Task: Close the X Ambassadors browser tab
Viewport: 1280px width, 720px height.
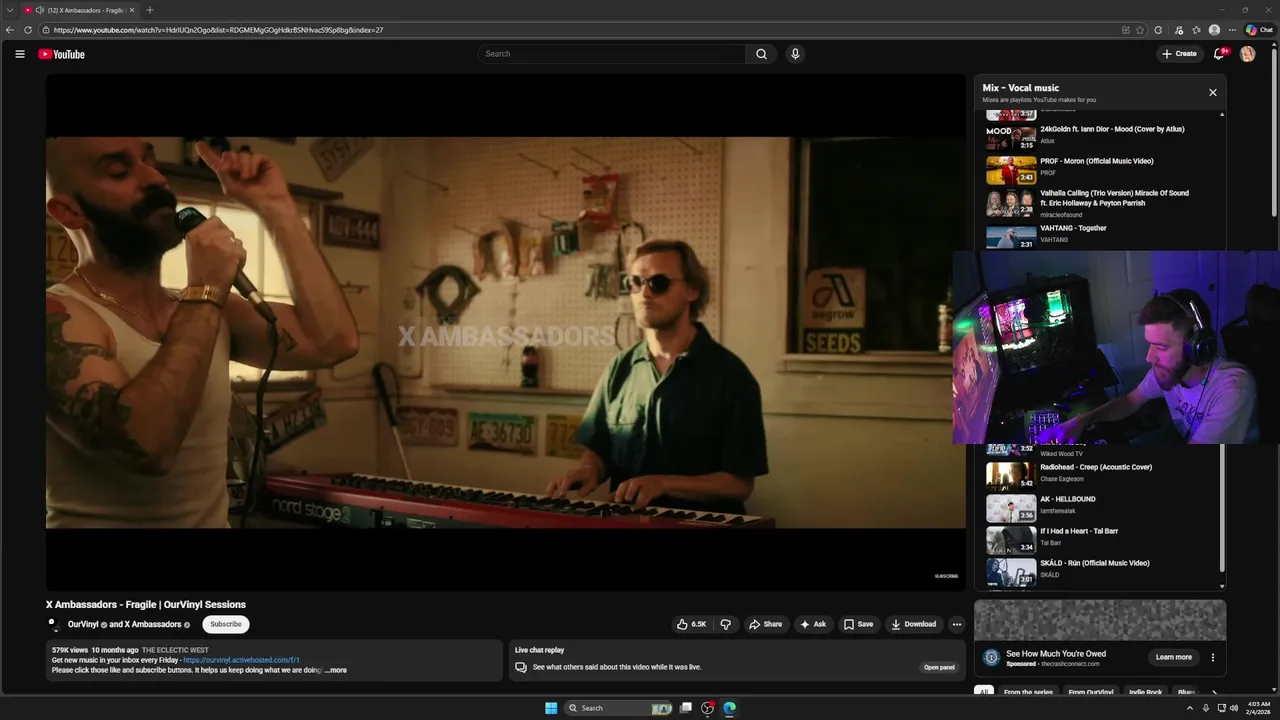Action: tap(131, 10)
